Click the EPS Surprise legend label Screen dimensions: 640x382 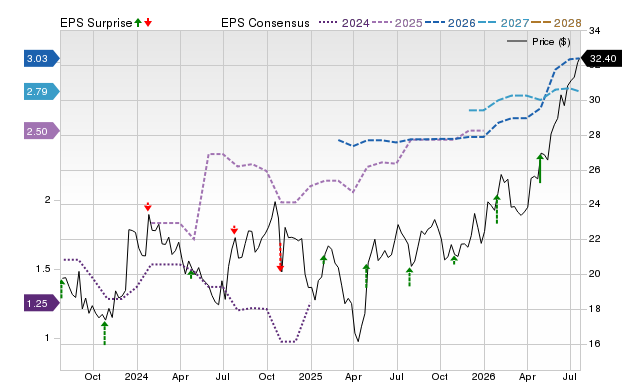click(x=96, y=23)
